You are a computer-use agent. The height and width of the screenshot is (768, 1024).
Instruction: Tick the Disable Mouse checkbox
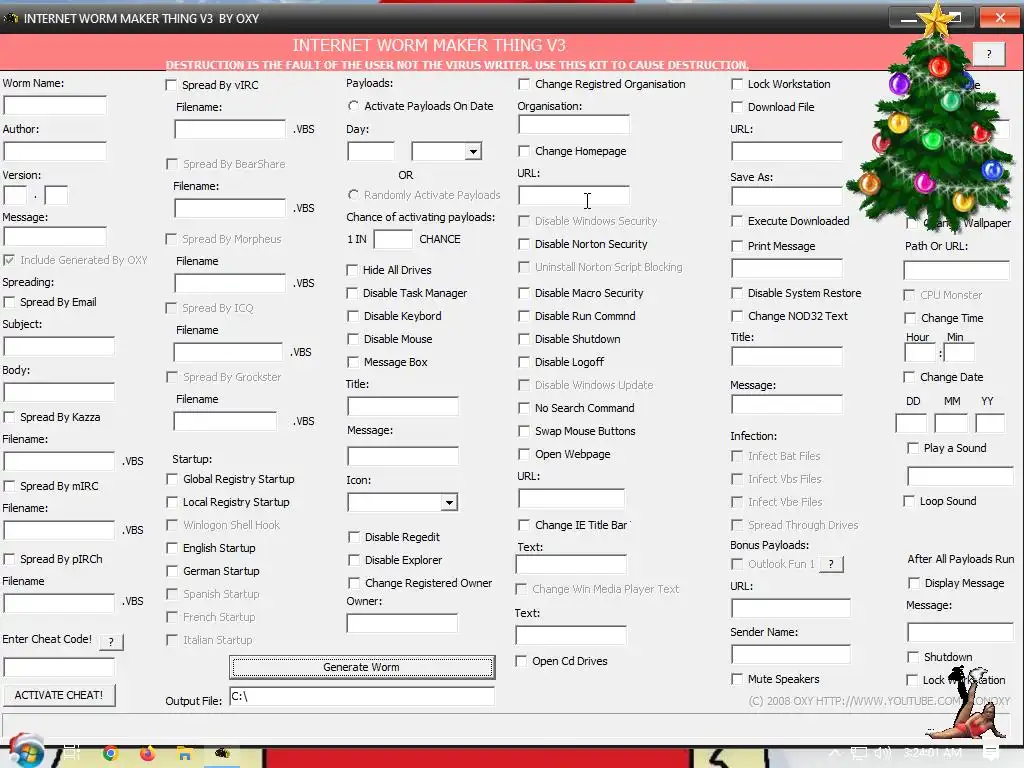click(353, 338)
